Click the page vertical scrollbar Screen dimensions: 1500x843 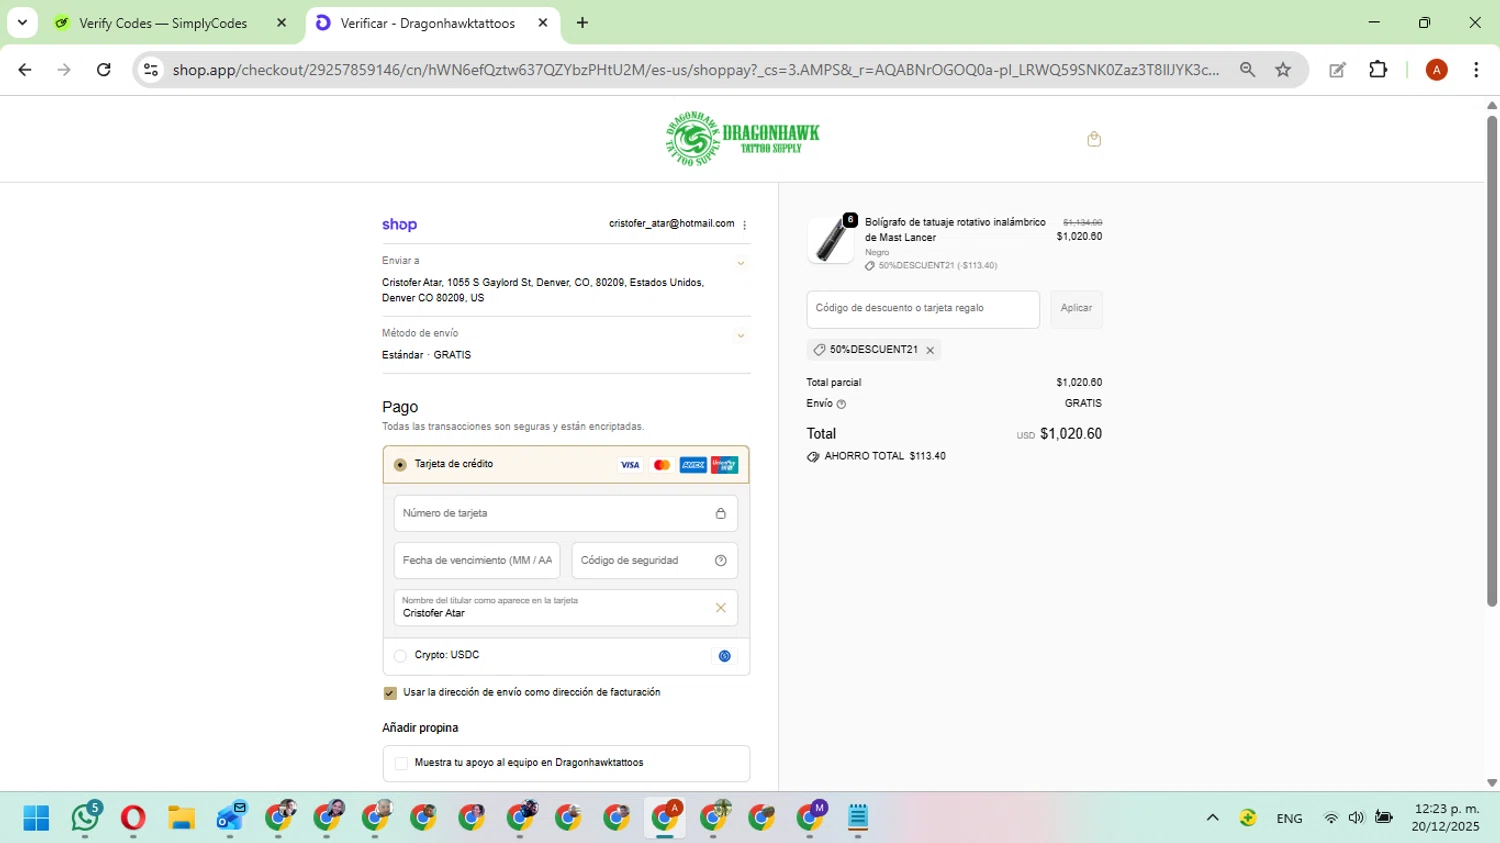tap(1491, 360)
